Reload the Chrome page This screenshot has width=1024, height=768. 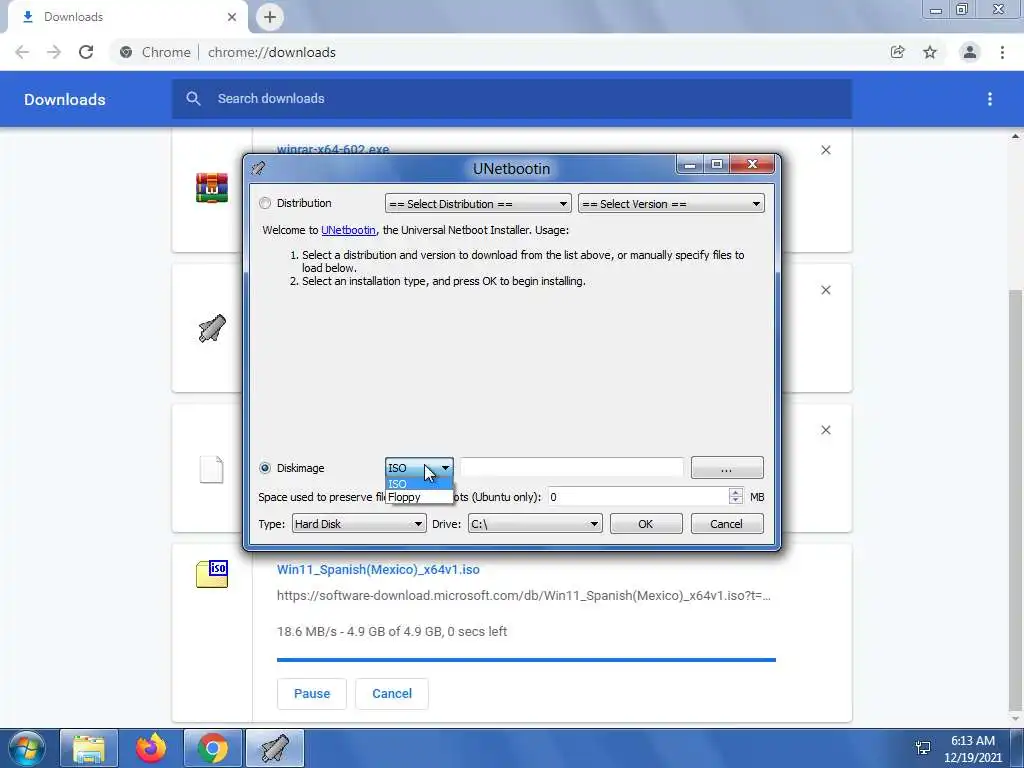click(x=86, y=52)
